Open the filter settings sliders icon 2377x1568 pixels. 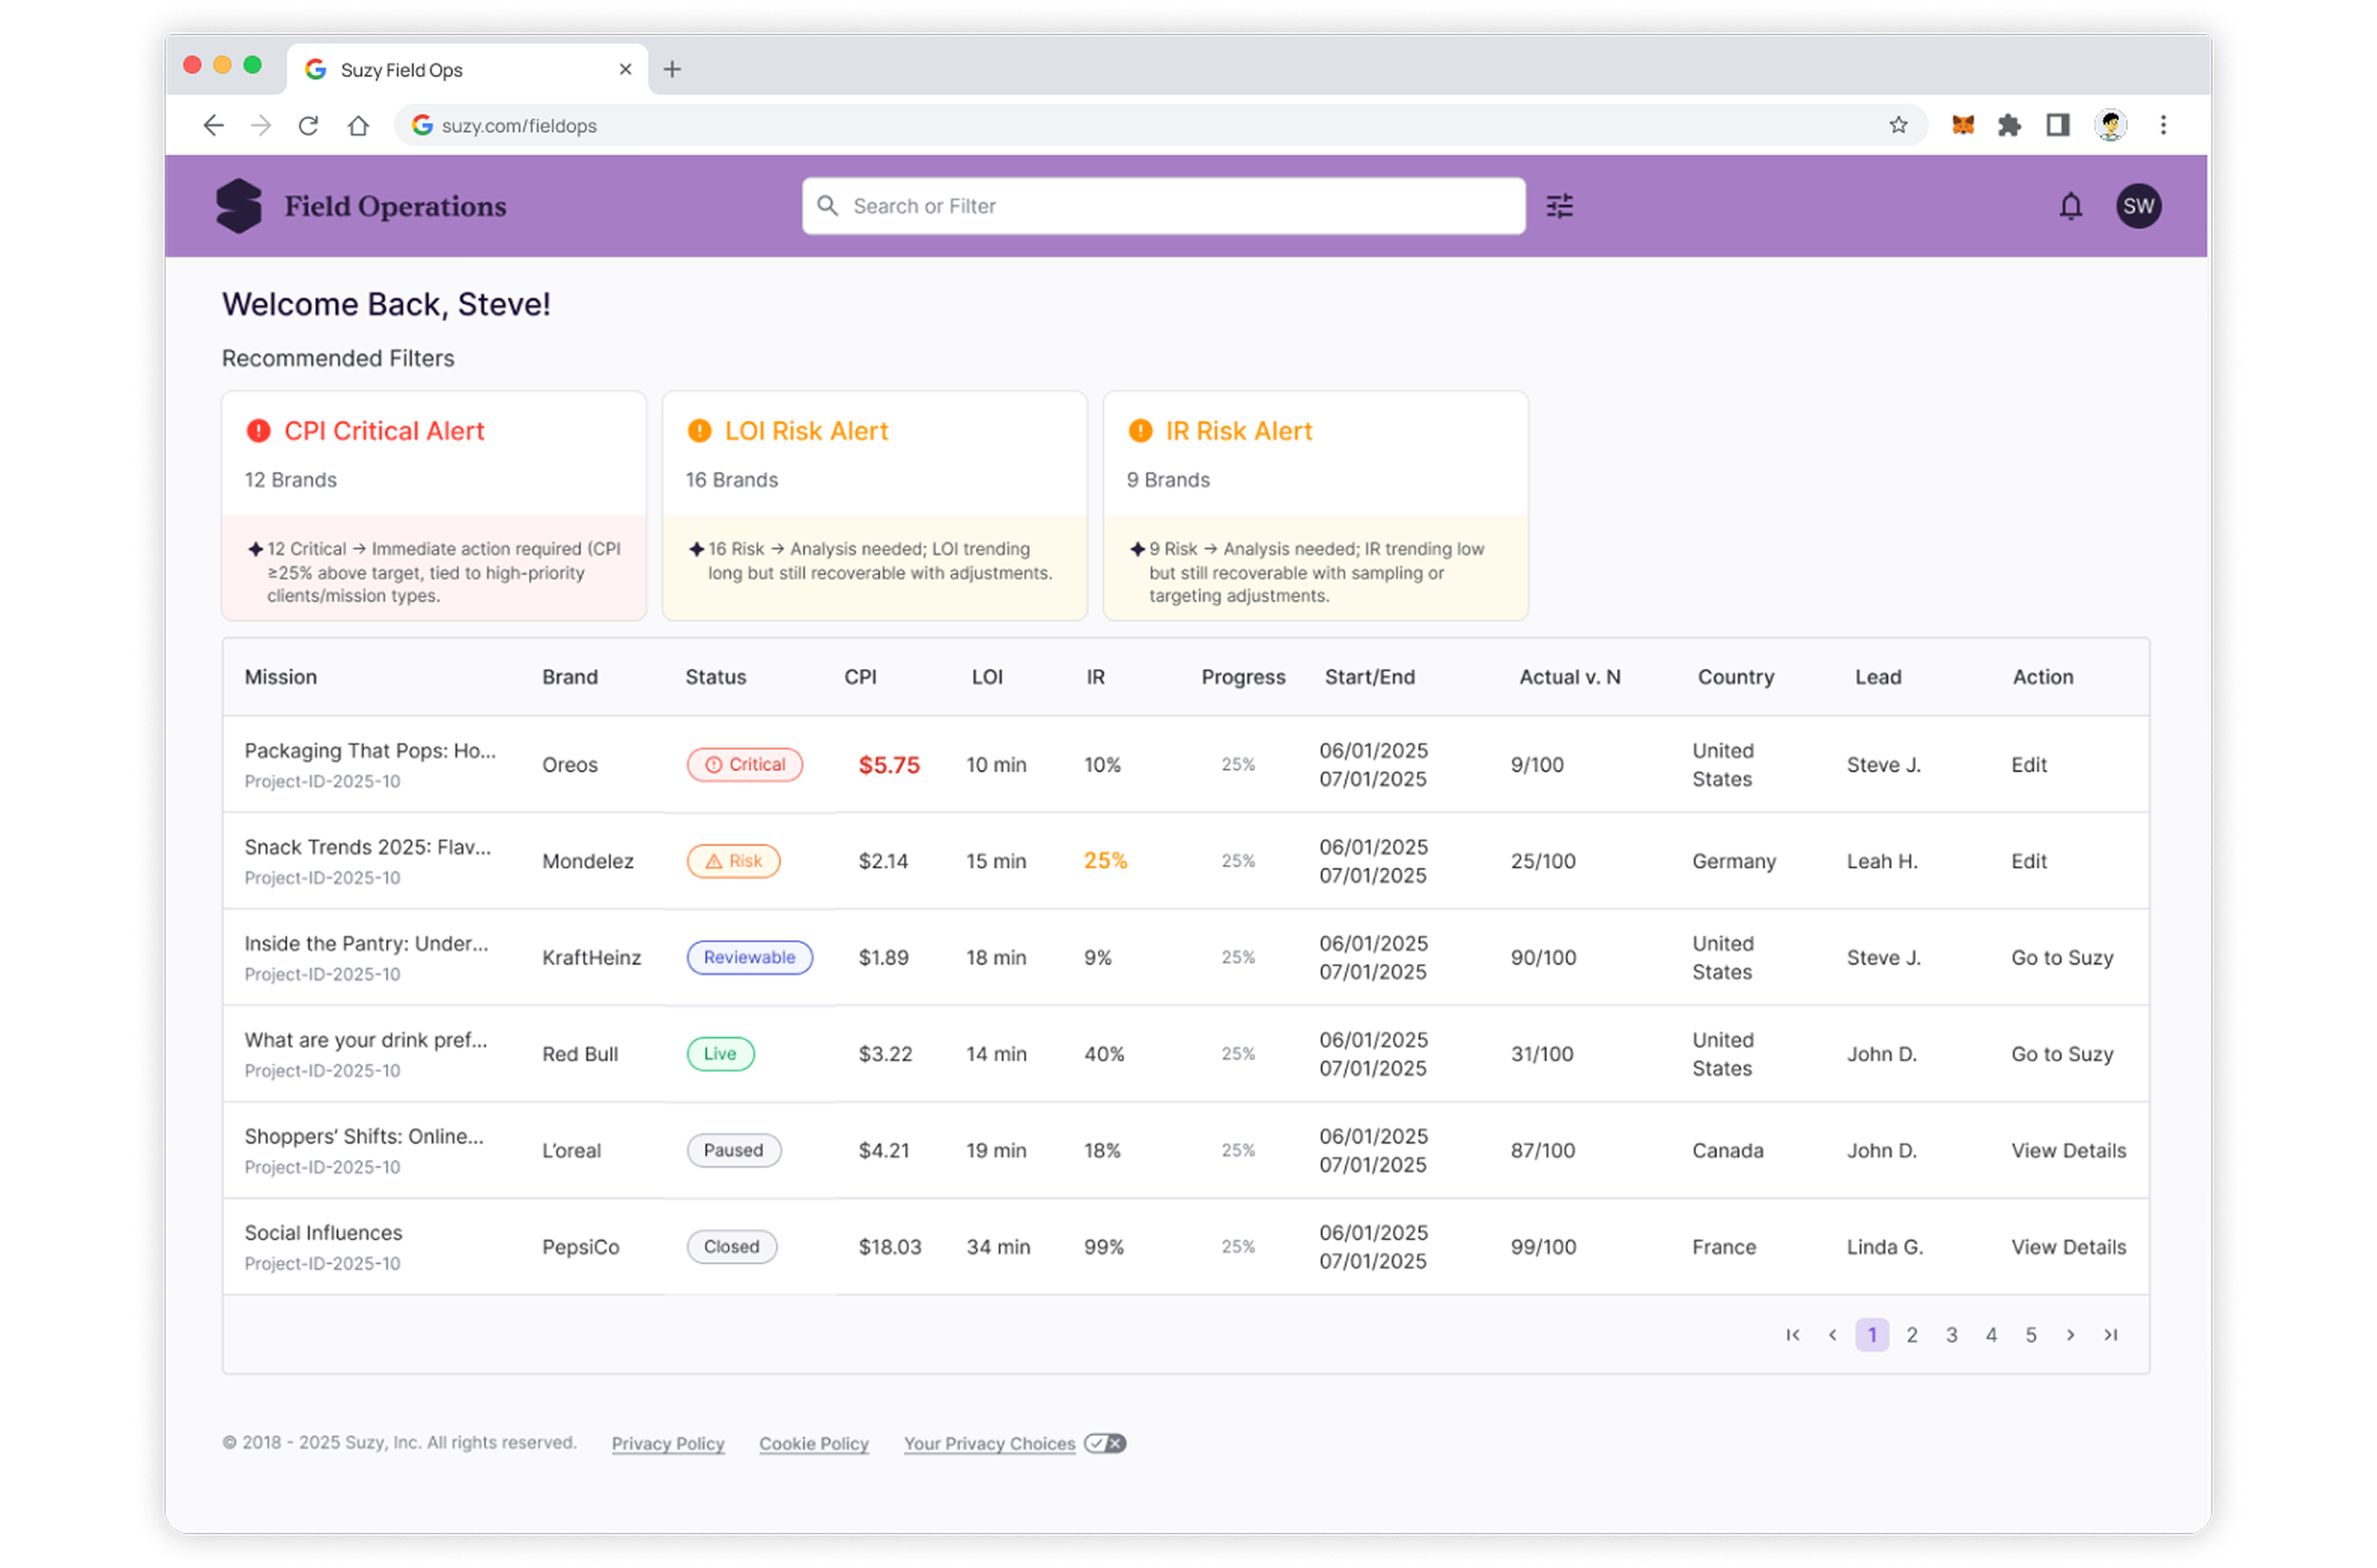click(x=1558, y=206)
